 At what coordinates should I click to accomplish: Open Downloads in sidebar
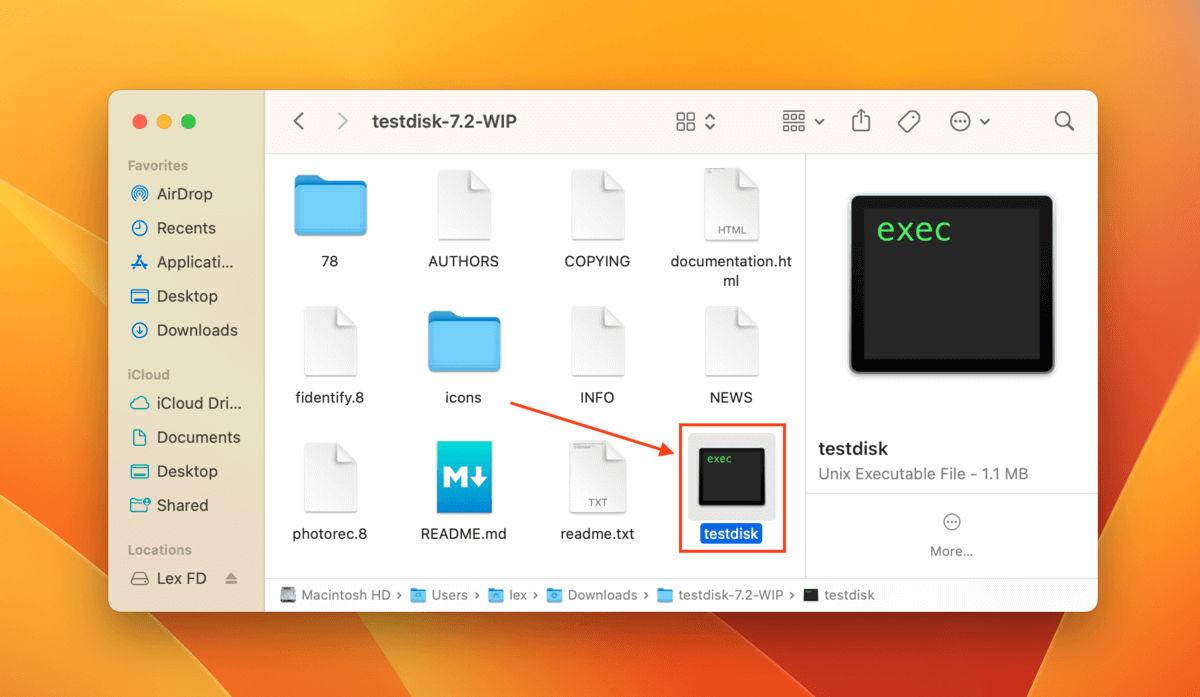(x=185, y=330)
